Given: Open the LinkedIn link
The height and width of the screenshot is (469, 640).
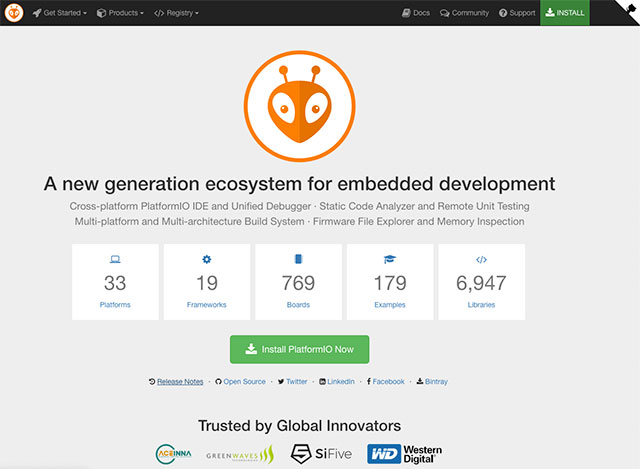Looking at the screenshot, I should (x=336, y=381).
